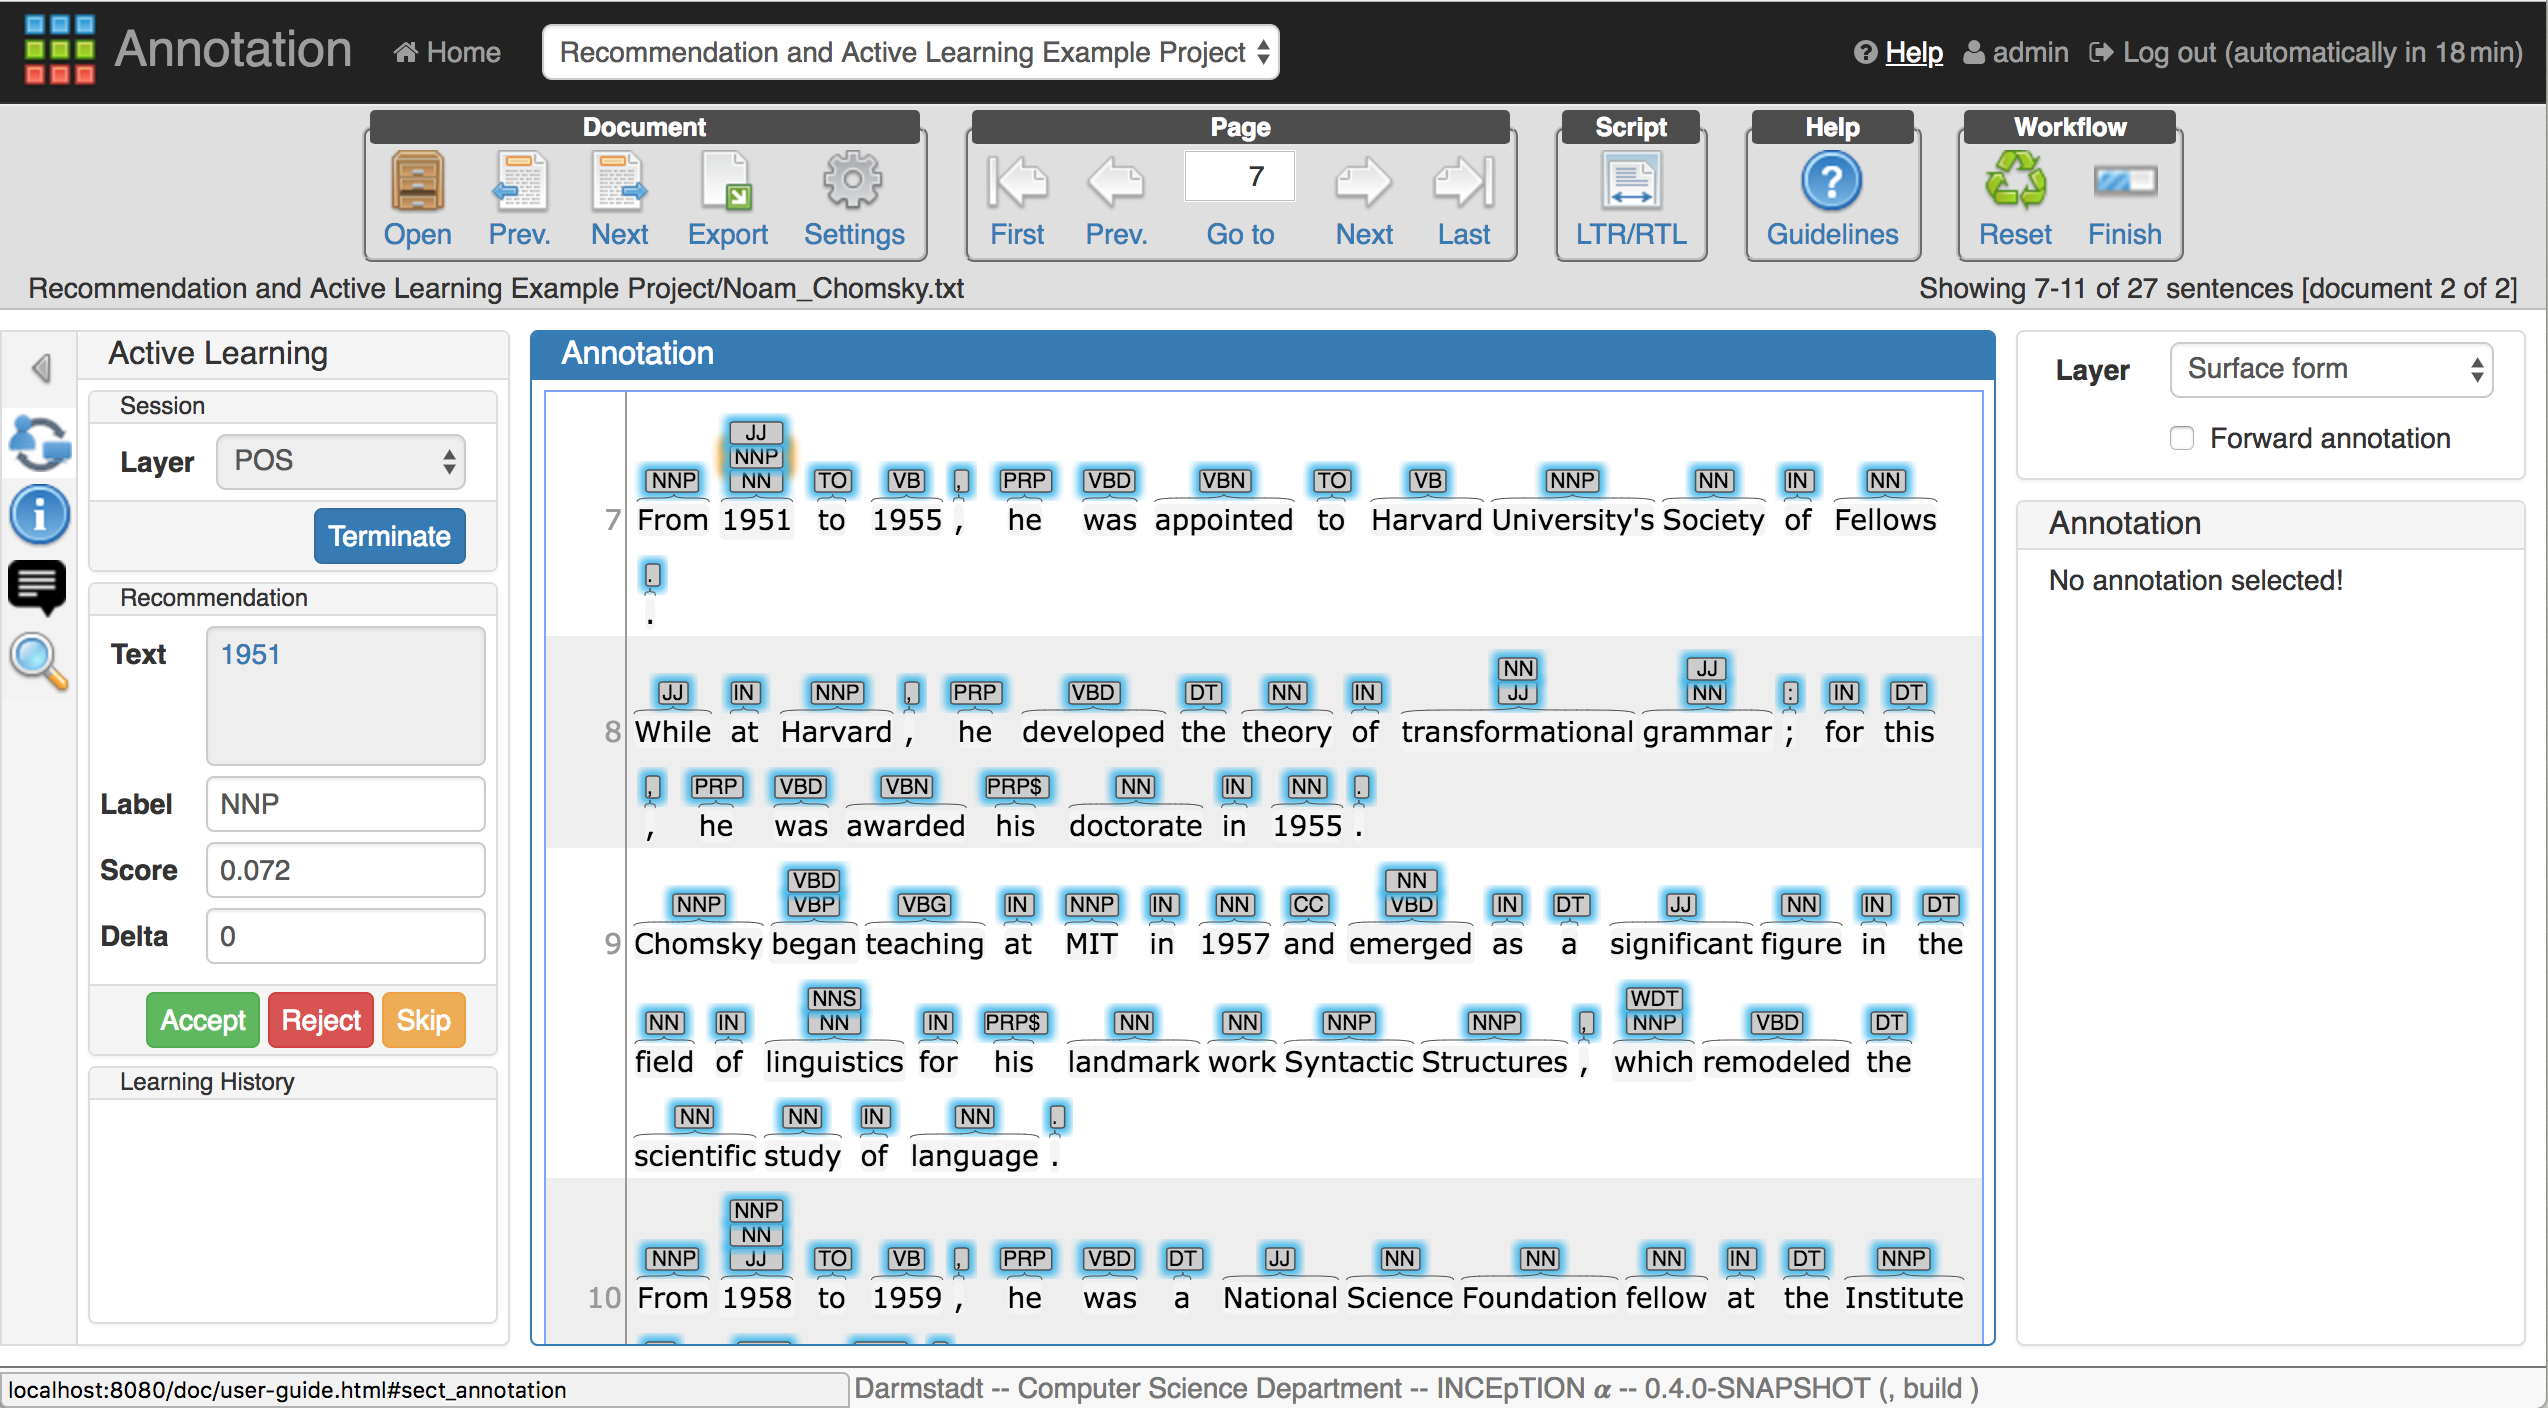
Task: Accept the recommendation
Action: click(x=203, y=1020)
